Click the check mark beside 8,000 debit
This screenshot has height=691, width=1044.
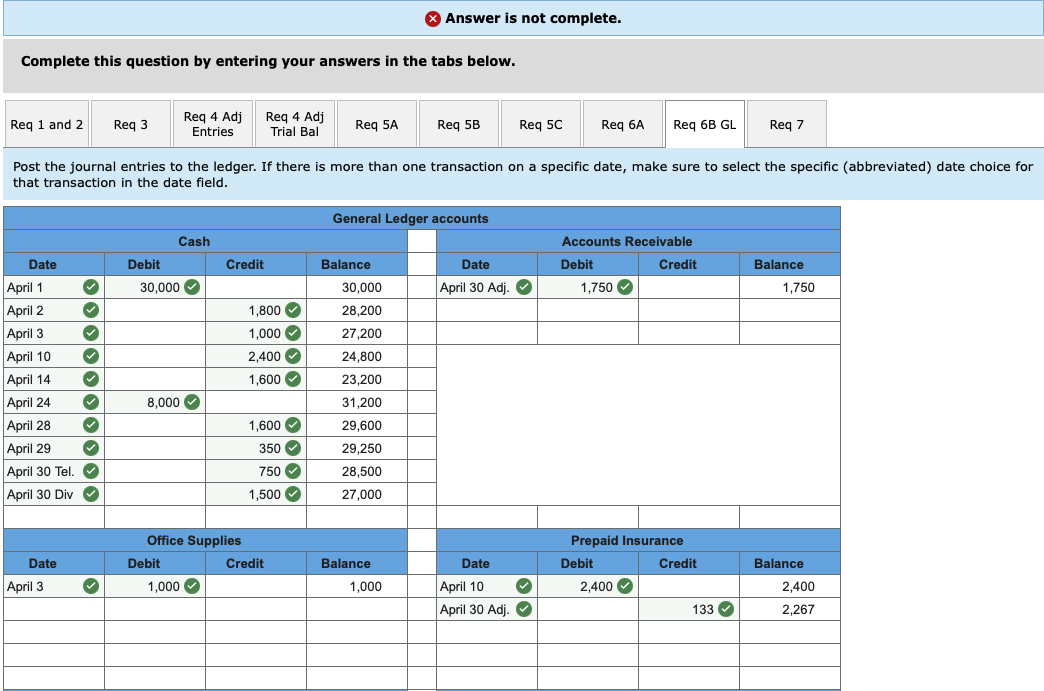[x=192, y=402]
